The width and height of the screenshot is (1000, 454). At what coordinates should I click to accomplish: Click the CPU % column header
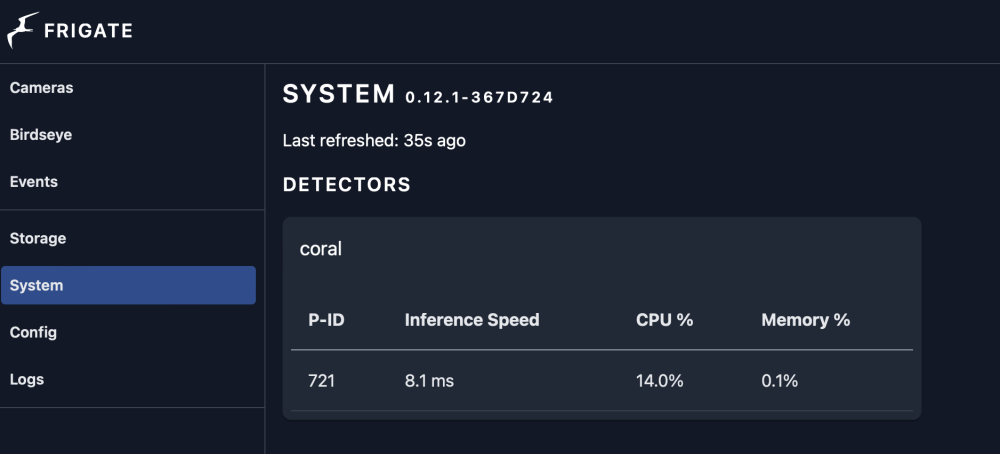tap(665, 319)
